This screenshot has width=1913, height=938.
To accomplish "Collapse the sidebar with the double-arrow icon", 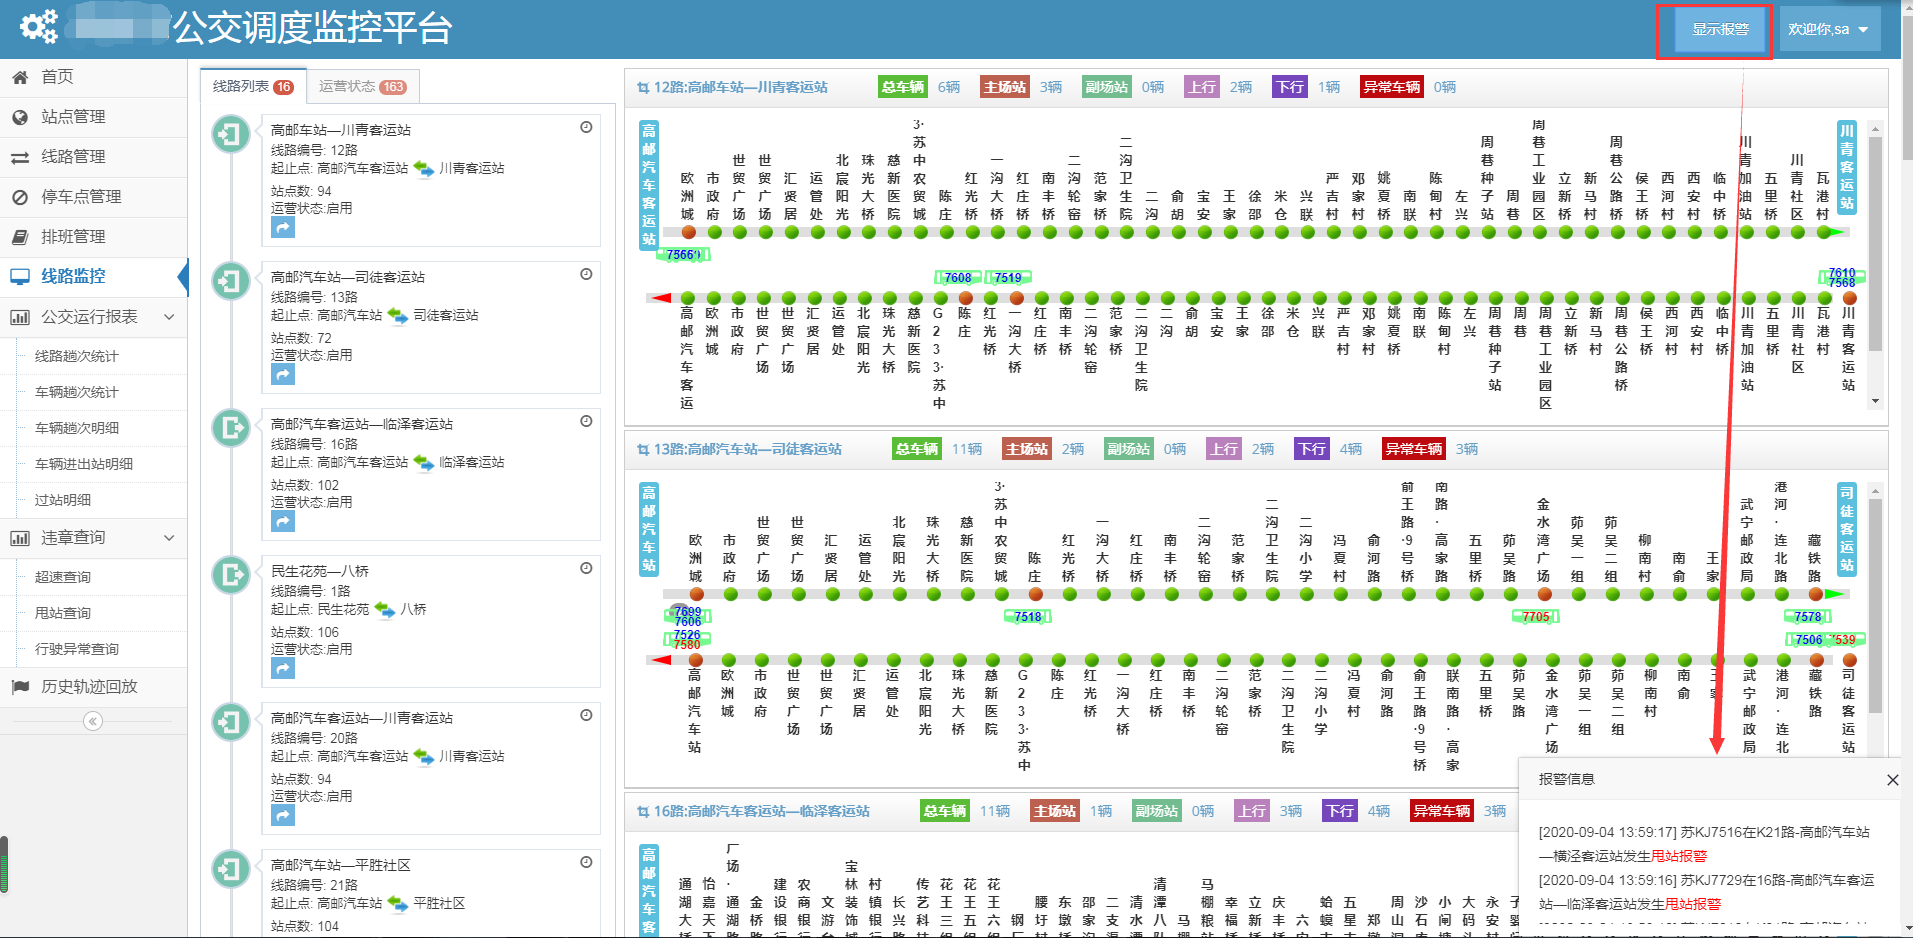I will 93,721.
